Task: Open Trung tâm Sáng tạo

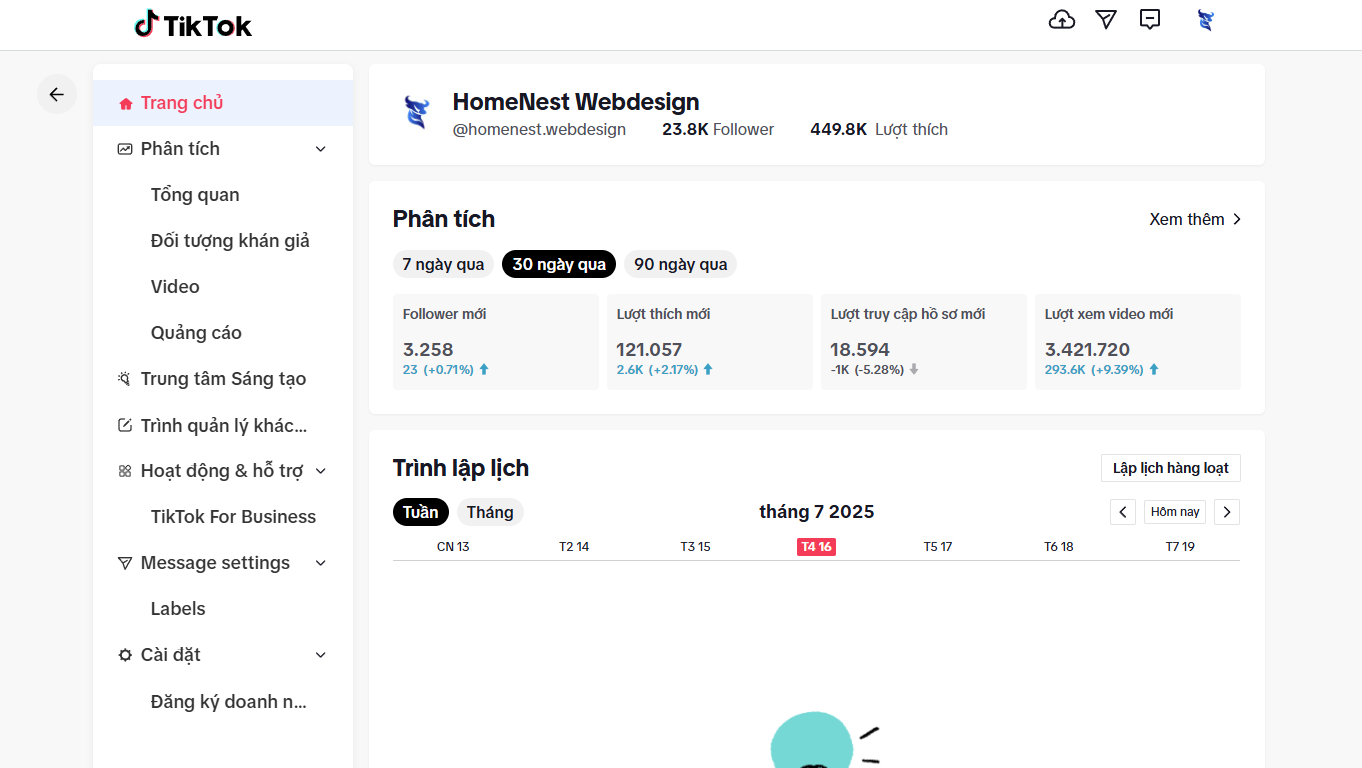Action: click(x=223, y=379)
